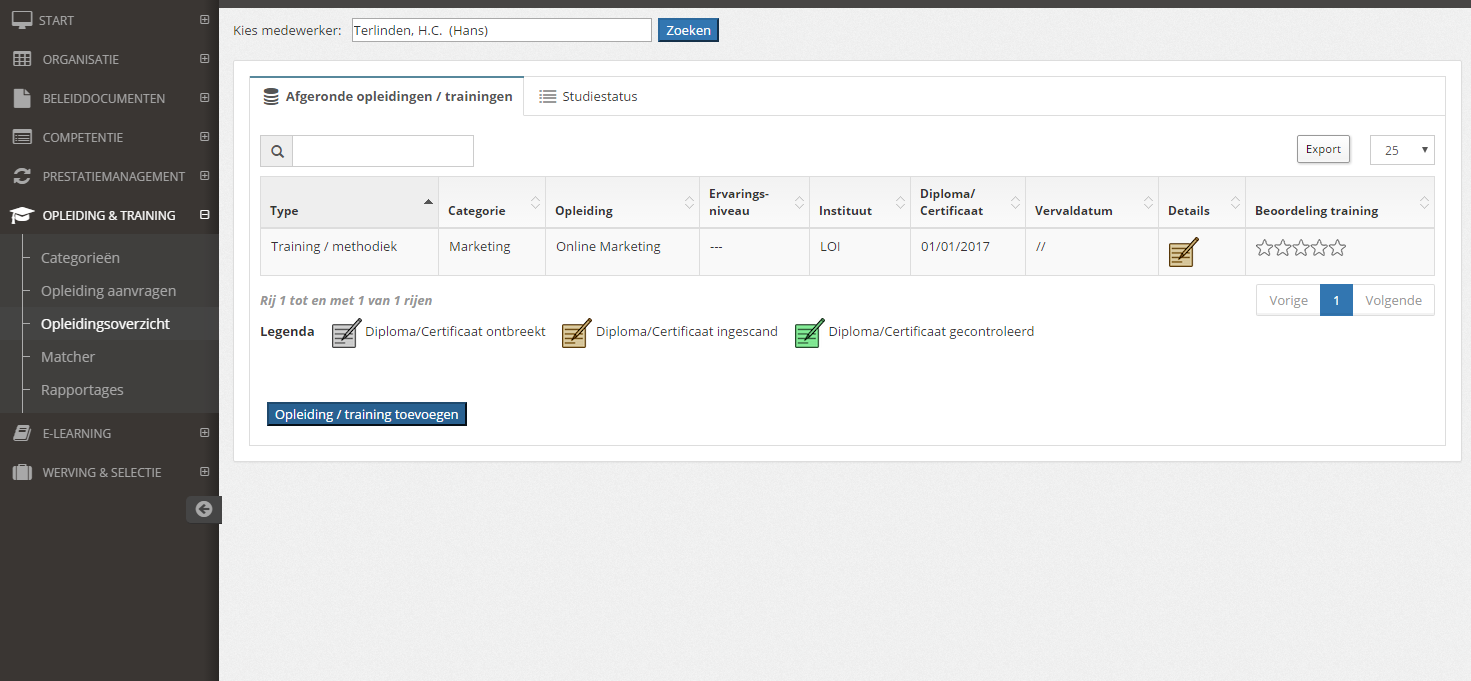The image size is (1471, 681).
Task: Open certificate details icon for Online Marketing
Action: (1183, 252)
